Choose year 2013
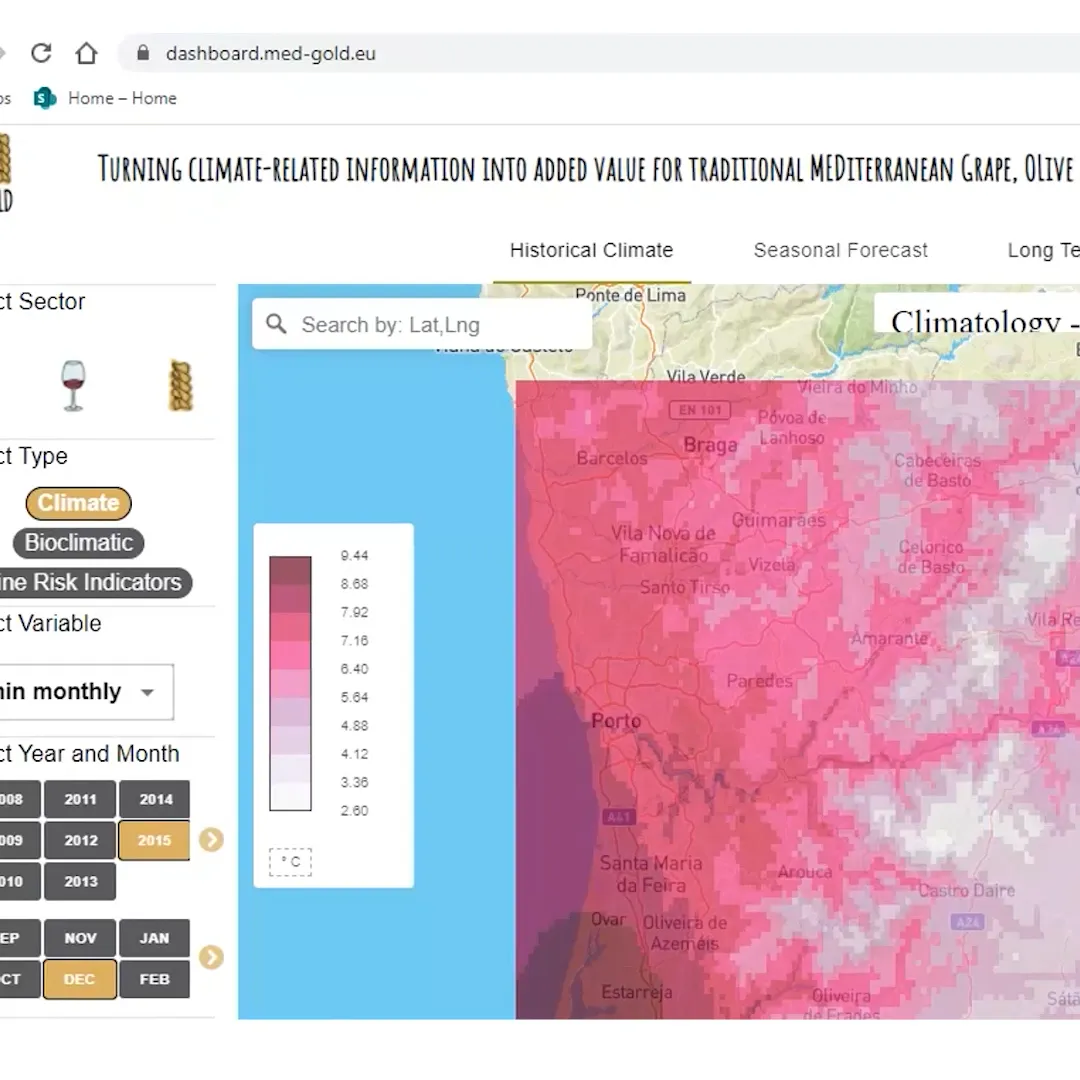The height and width of the screenshot is (1080, 1080). pos(80,882)
